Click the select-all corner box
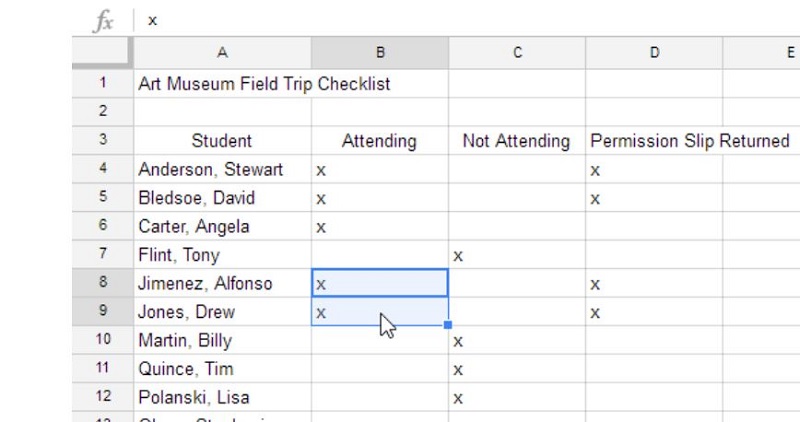The image size is (800, 422). coord(103,53)
